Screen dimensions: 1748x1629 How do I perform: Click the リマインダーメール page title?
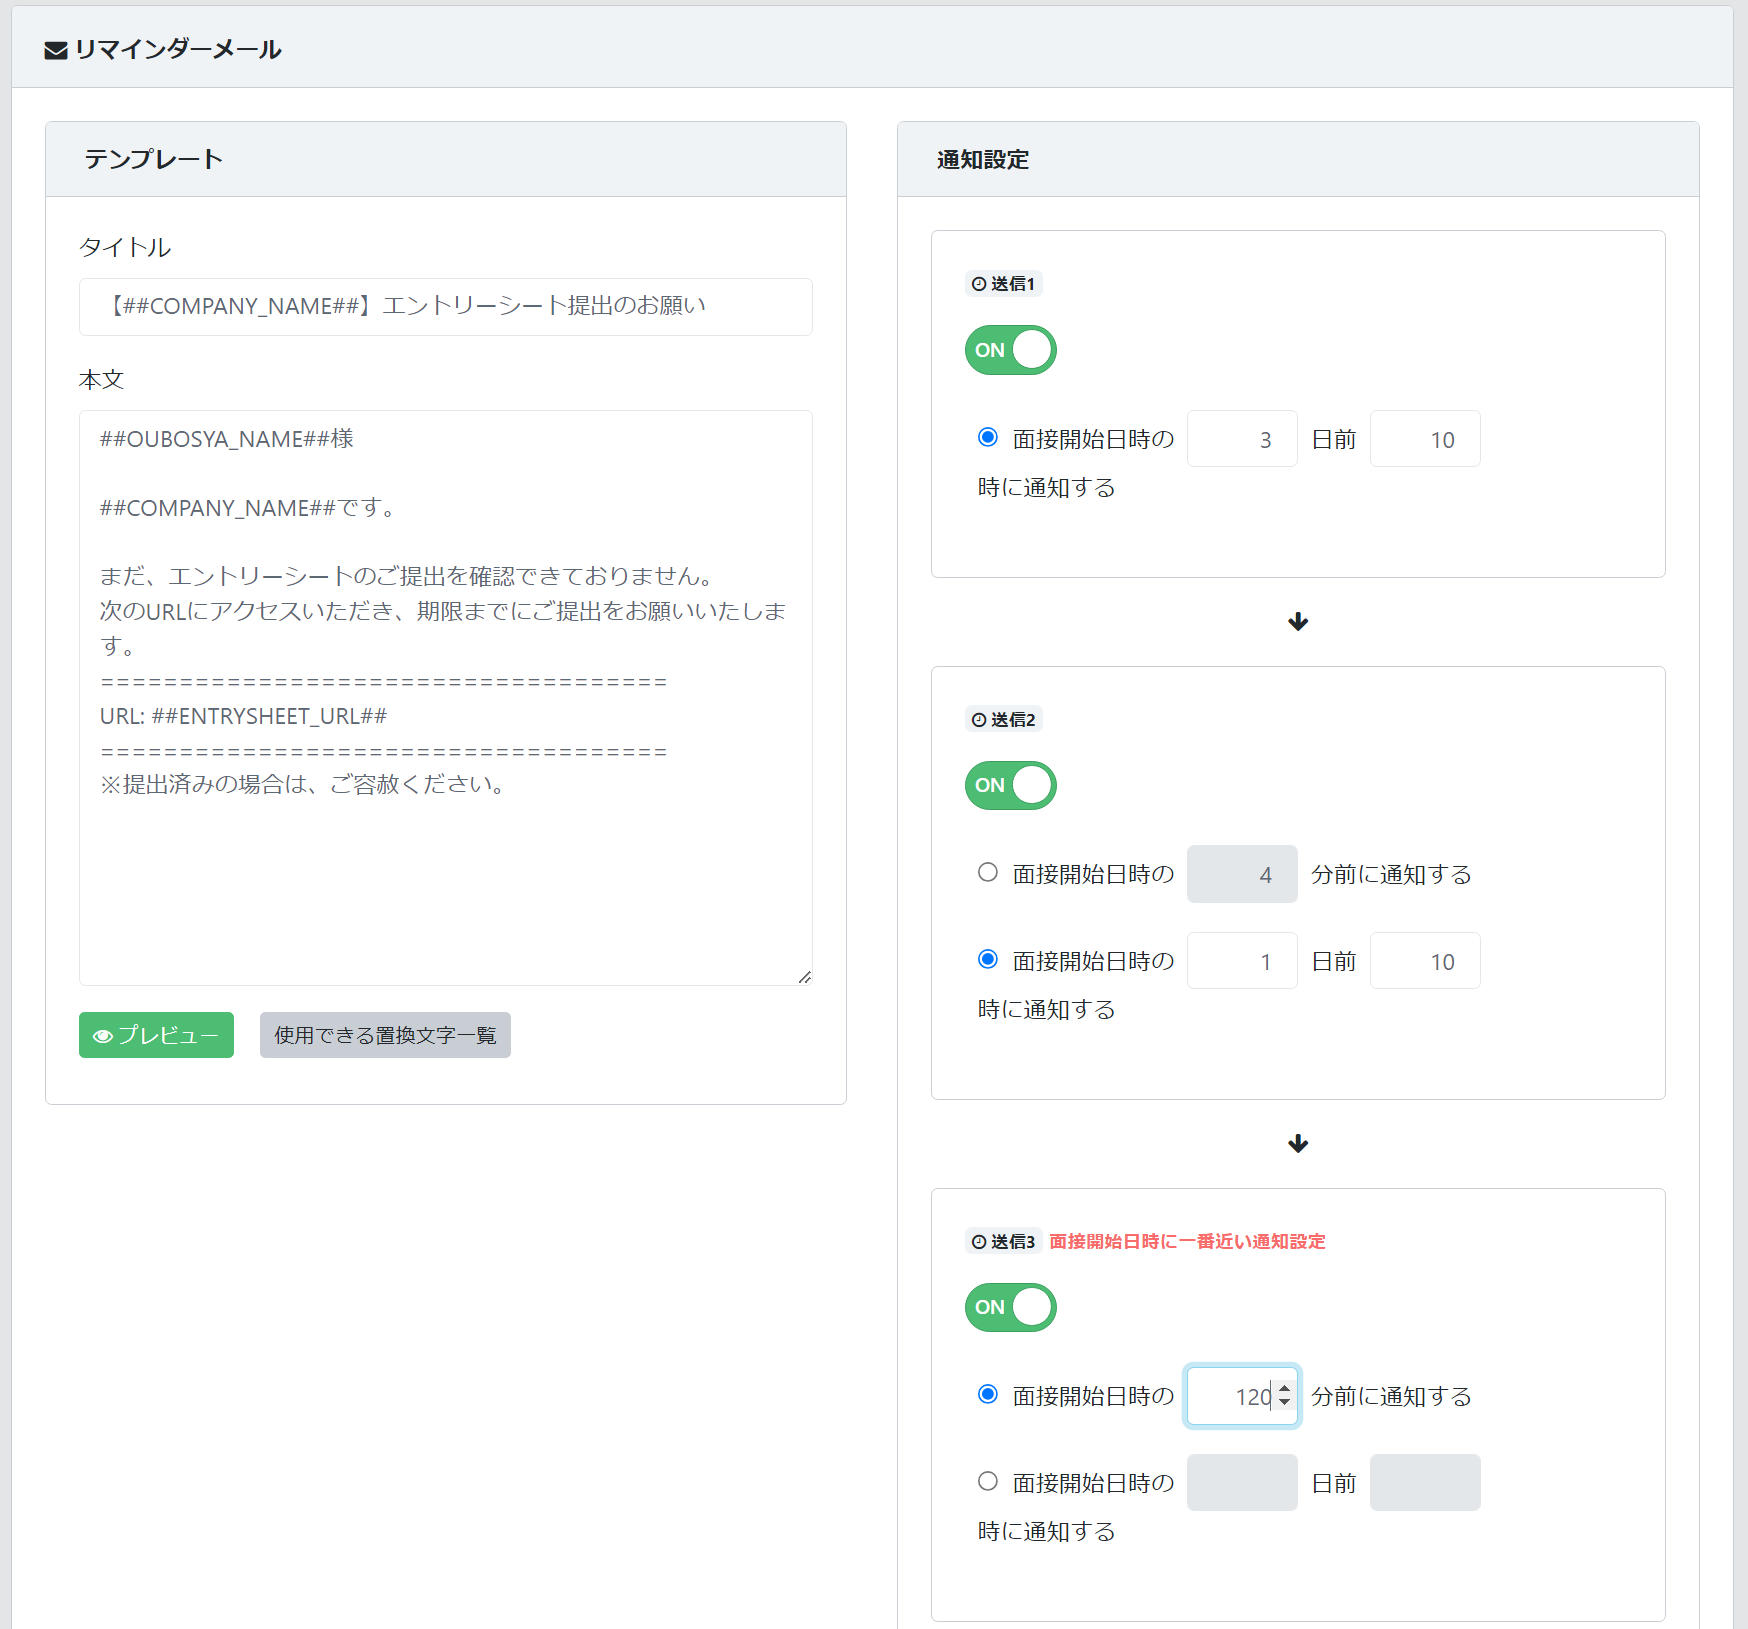(x=178, y=50)
